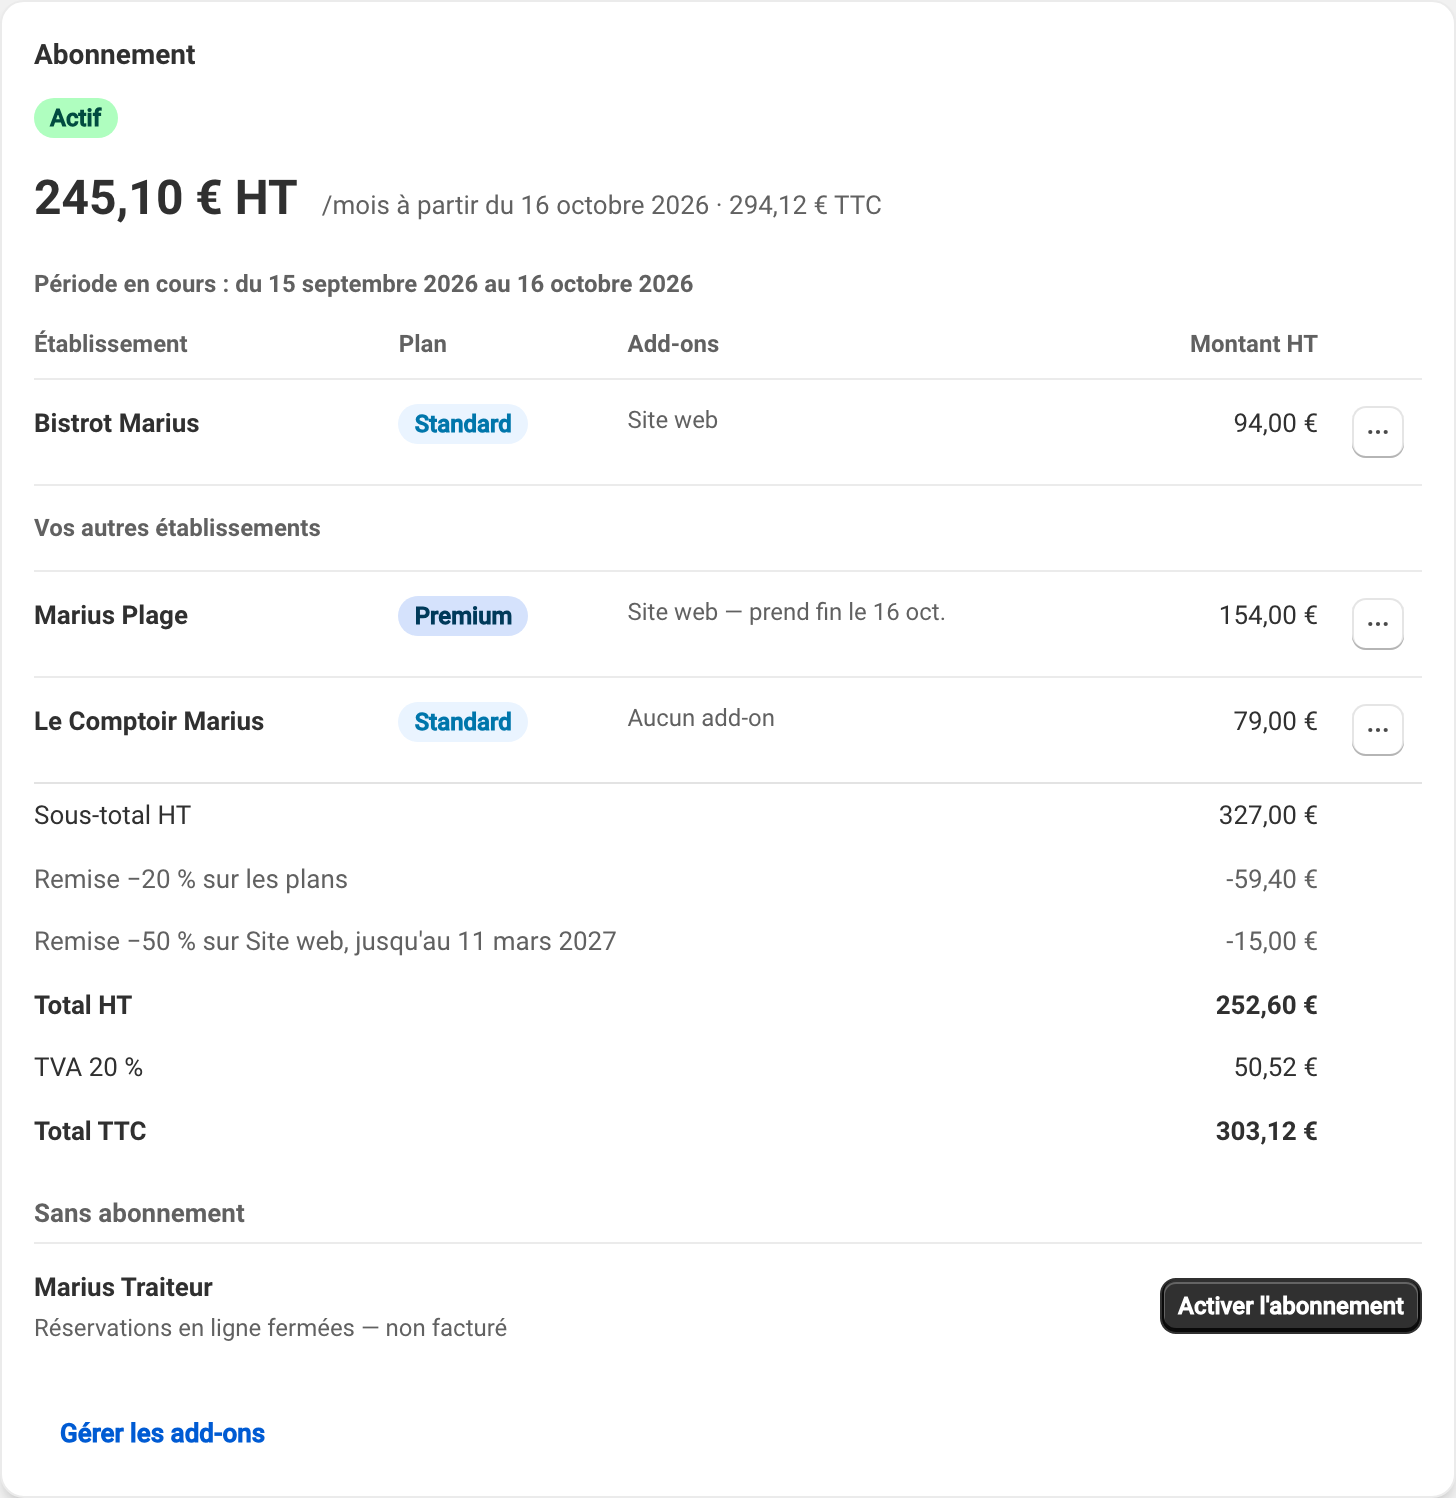Click the Montant HT column header

[1253, 344]
